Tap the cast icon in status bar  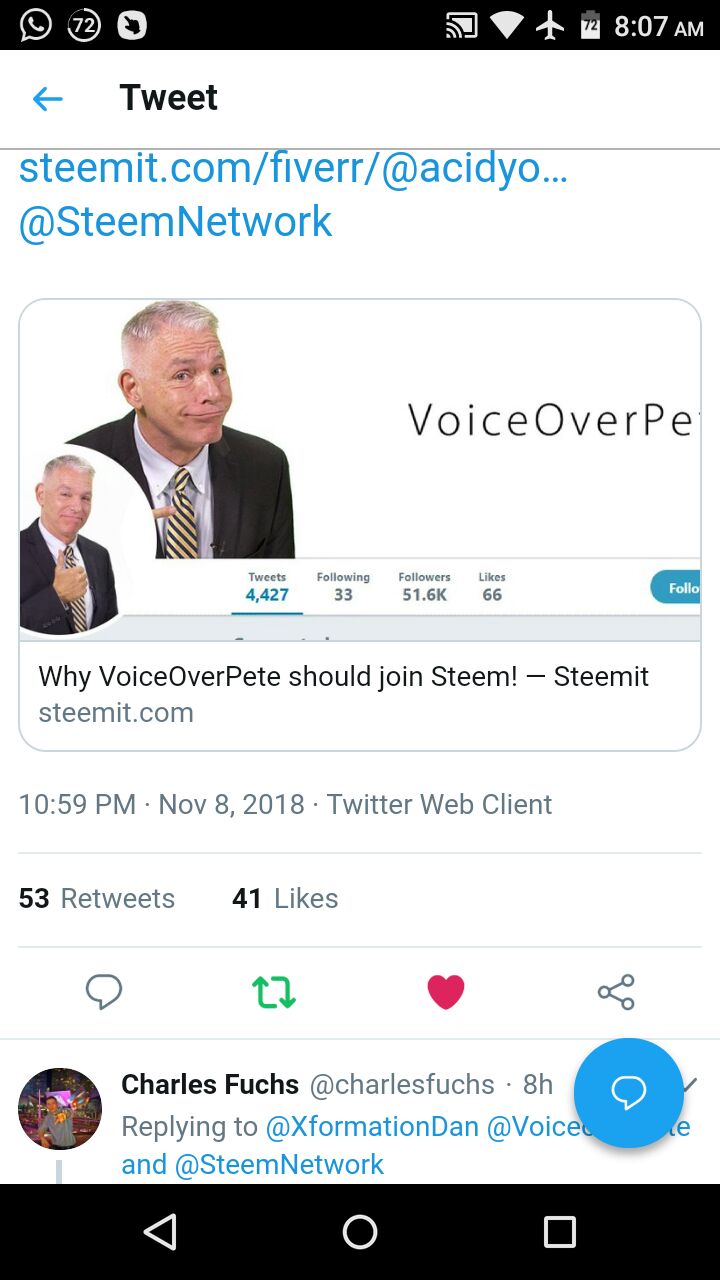point(461,26)
